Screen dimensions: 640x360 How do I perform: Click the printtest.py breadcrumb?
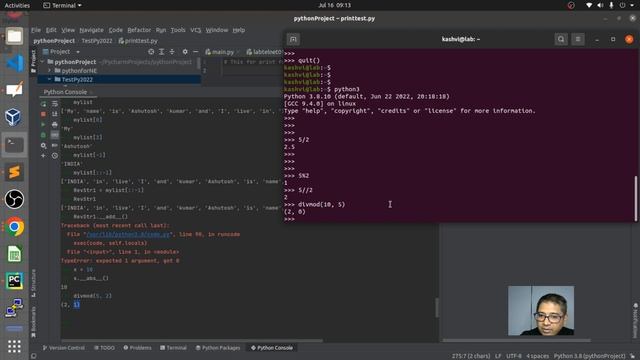coord(138,41)
